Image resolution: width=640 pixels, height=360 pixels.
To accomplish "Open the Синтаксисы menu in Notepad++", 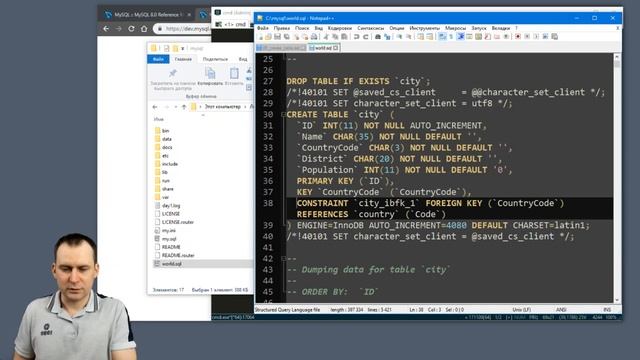I will (x=371, y=28).
